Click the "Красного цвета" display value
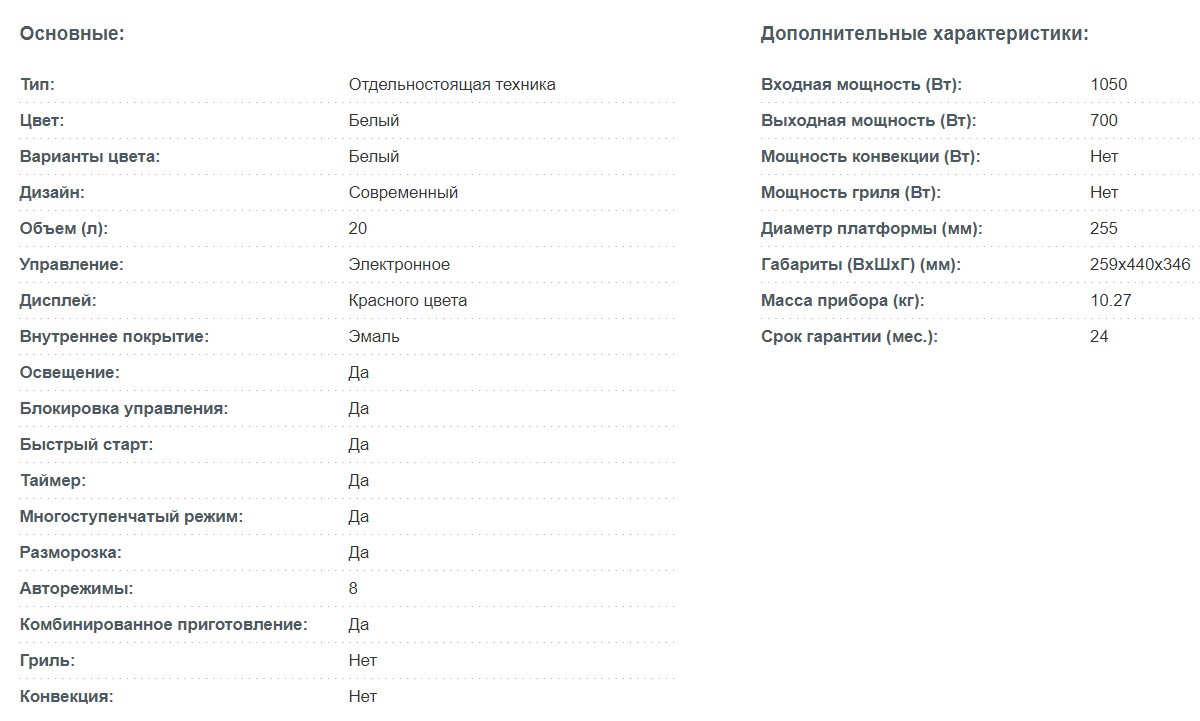Screen dimensions: 1200x721 [408, 300]
